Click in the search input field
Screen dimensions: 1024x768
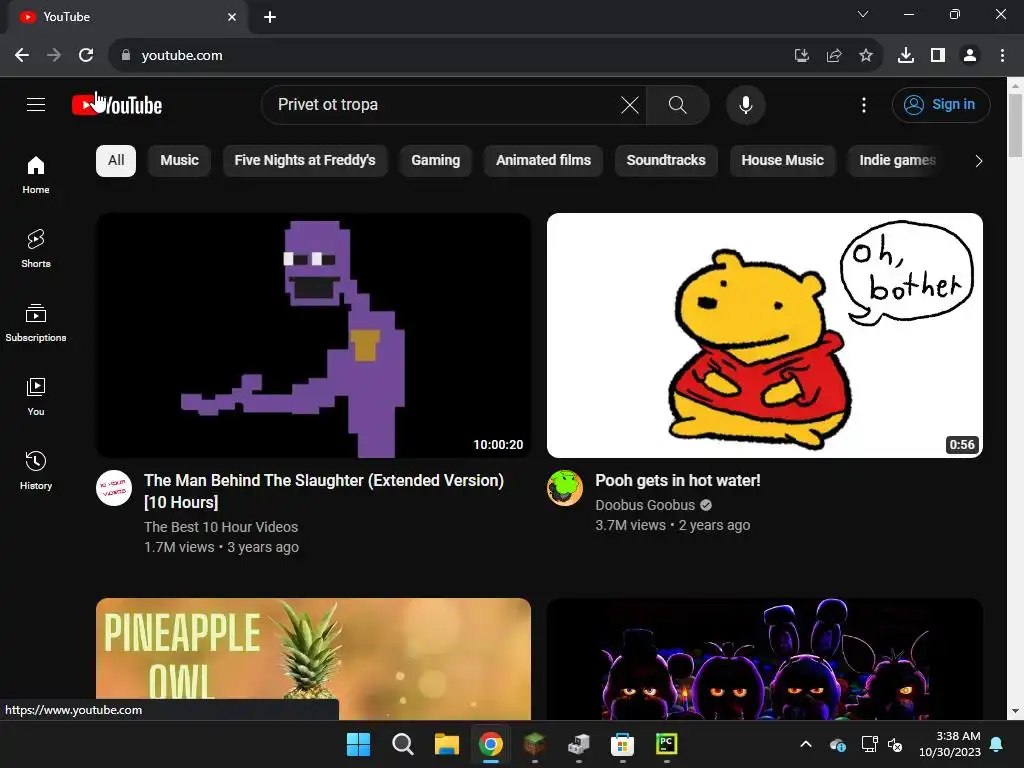(444, 104)
